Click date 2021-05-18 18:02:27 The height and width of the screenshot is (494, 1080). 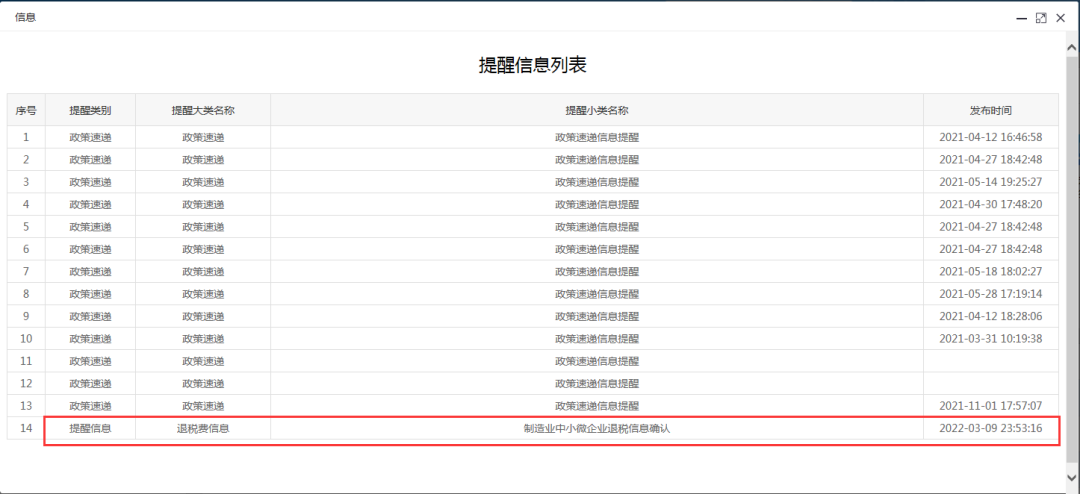[990, 271]
